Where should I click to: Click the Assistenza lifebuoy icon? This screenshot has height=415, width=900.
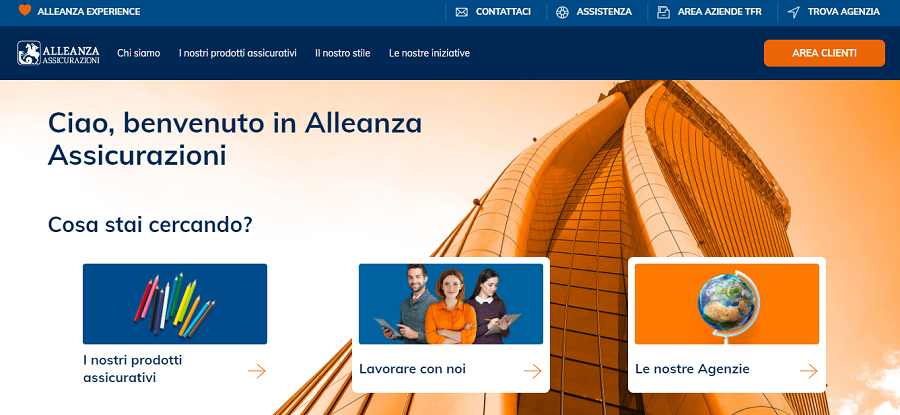point(562,12)
